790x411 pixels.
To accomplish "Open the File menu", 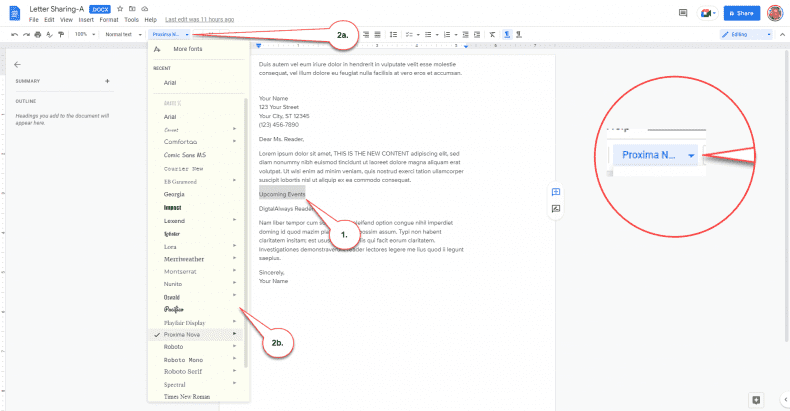I will point(34,20).
